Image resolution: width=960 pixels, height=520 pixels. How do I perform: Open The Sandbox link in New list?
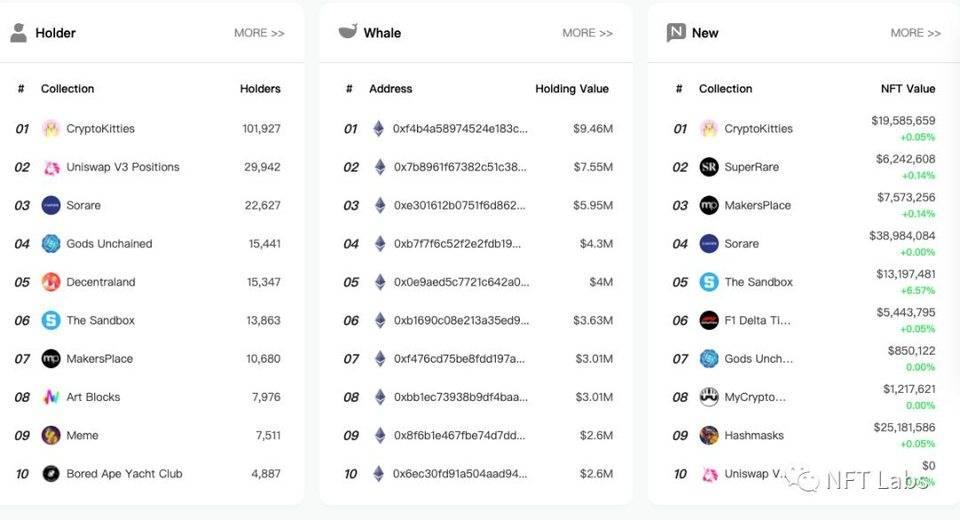758,282
